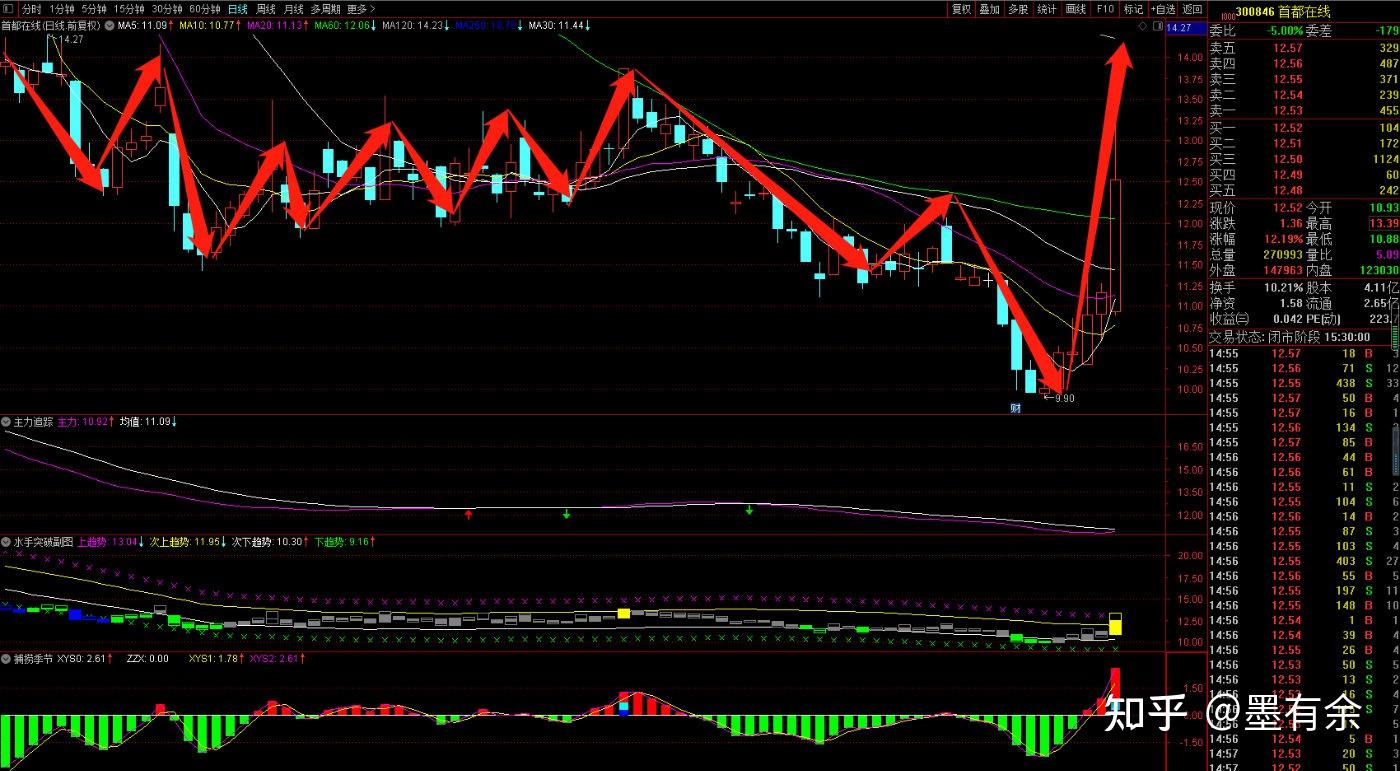The height and width of the screenshot is (771, 1400).
Task: Toggle 复权 price adjustment
Action: coord(961,9)
